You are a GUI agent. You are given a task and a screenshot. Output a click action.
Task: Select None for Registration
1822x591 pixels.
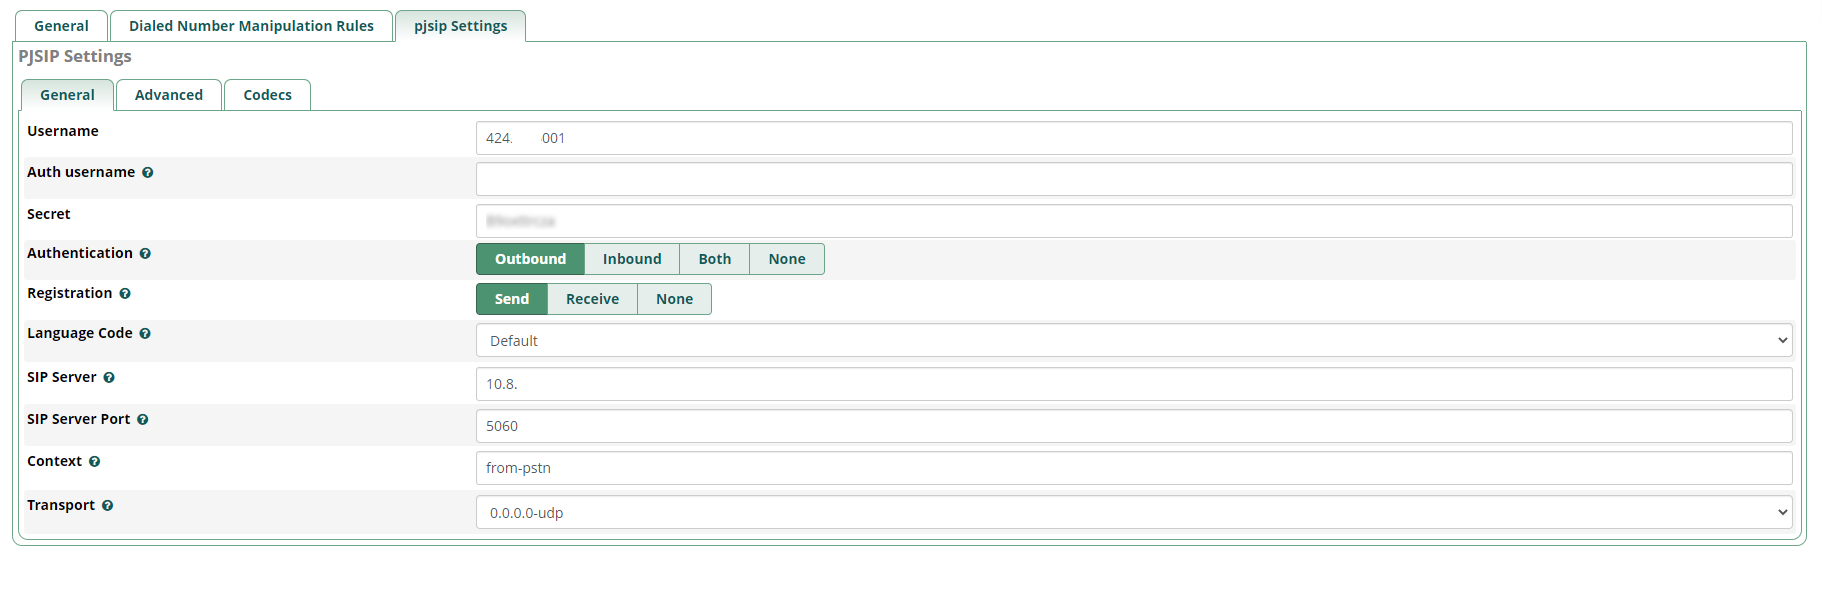pos(674,299)
